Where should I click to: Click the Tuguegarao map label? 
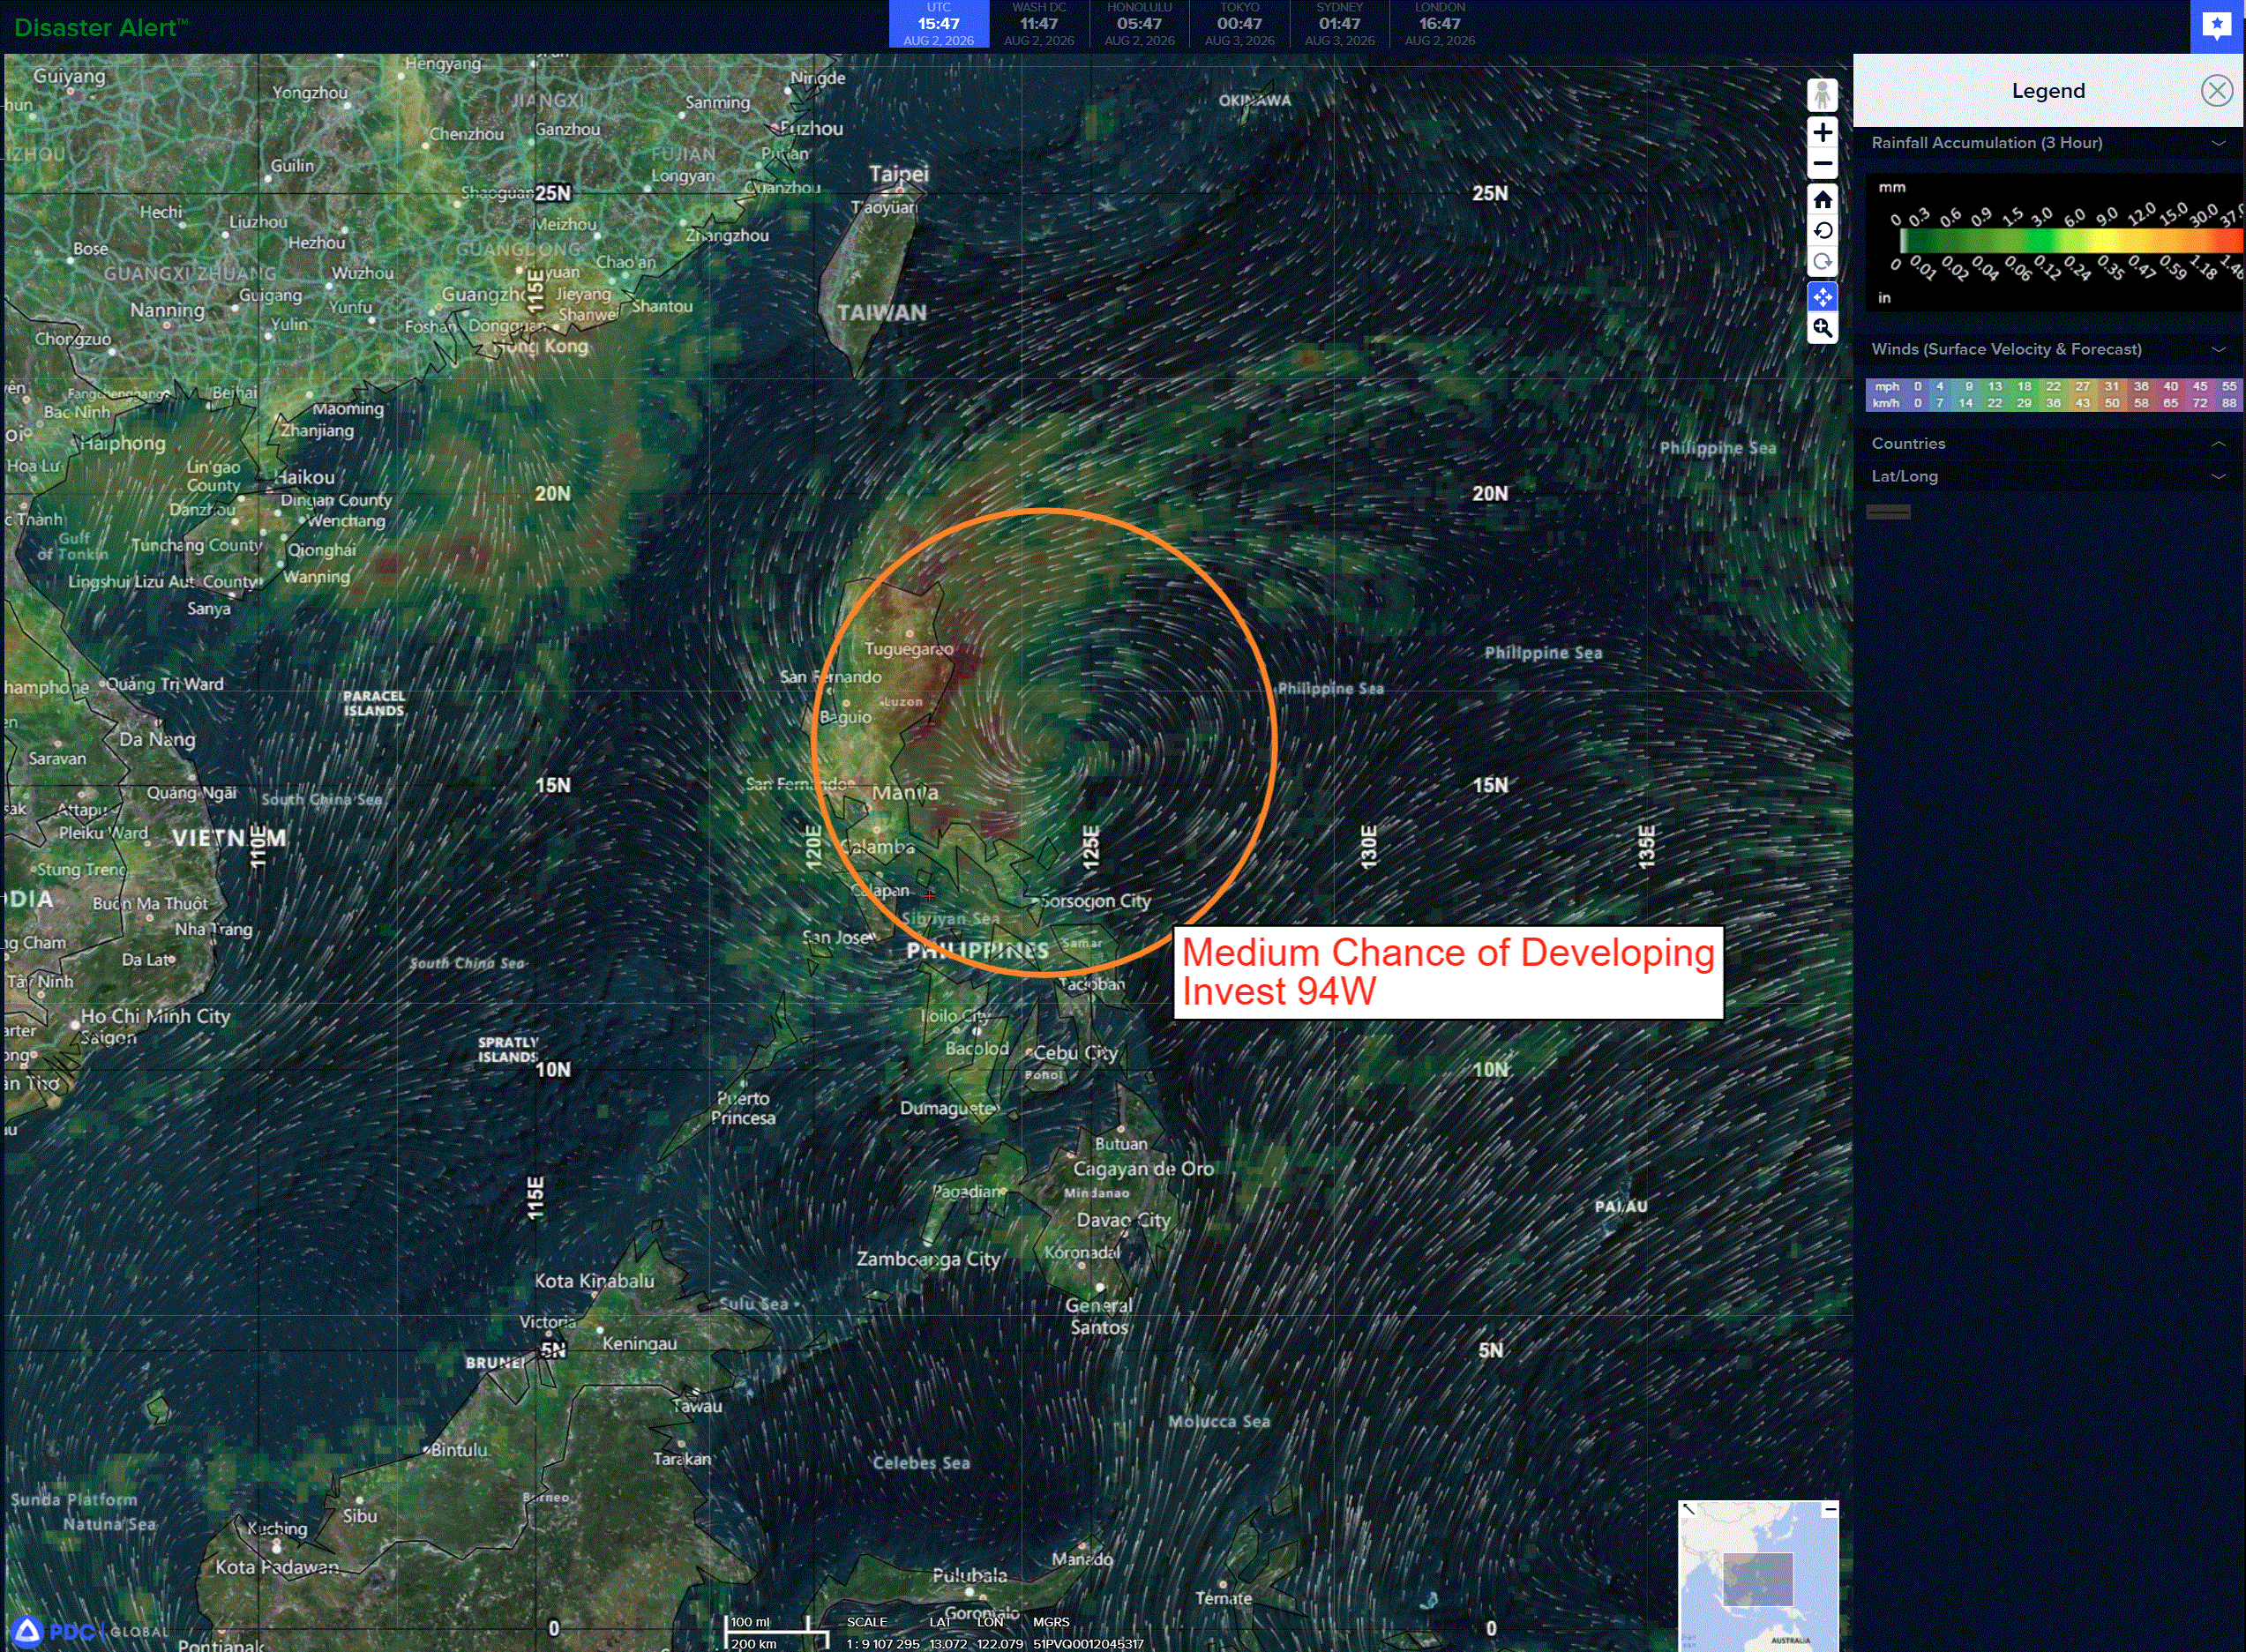click(x=909, y=649)
